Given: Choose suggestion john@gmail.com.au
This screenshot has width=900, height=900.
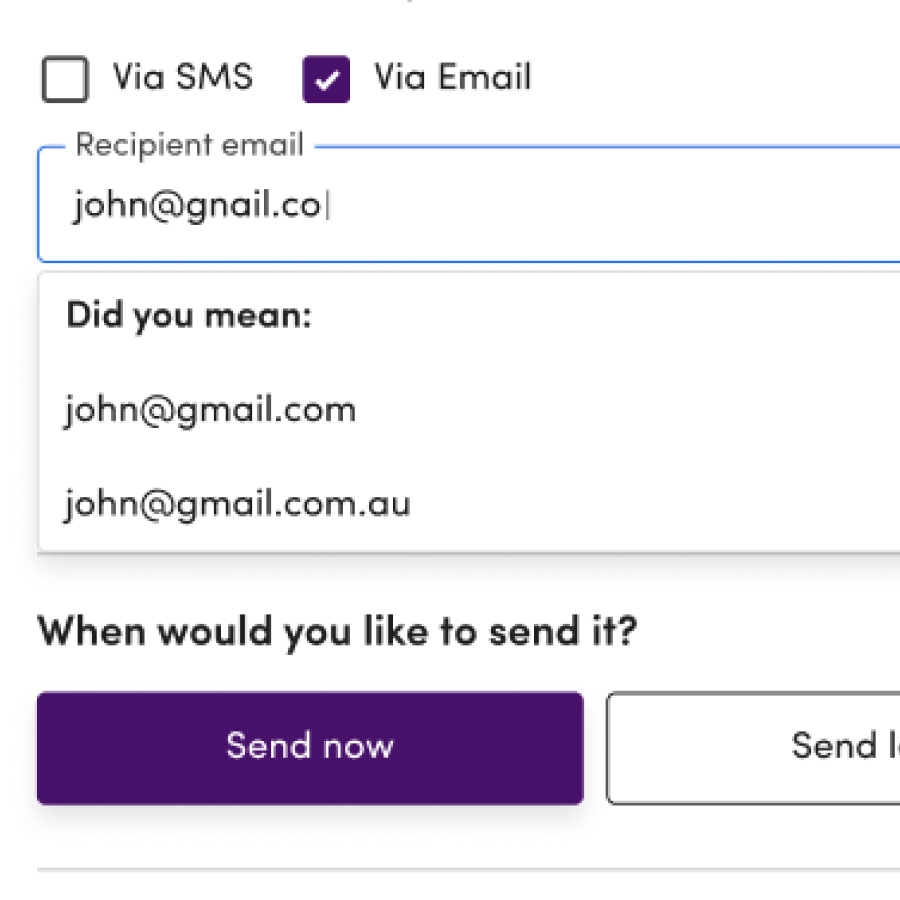Looking at the screenshot, I should (238, 503).
